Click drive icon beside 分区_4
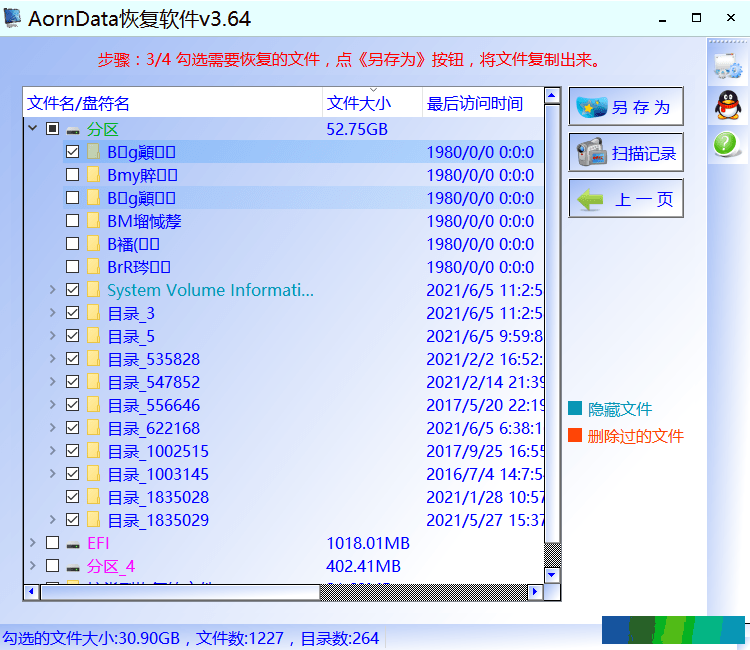 click(73, 567)
